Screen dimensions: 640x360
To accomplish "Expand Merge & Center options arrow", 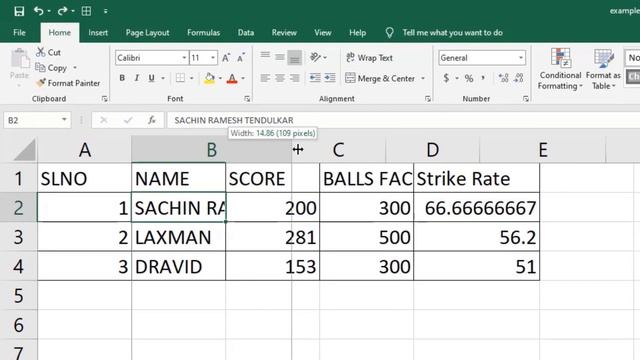I will (423, 78).
